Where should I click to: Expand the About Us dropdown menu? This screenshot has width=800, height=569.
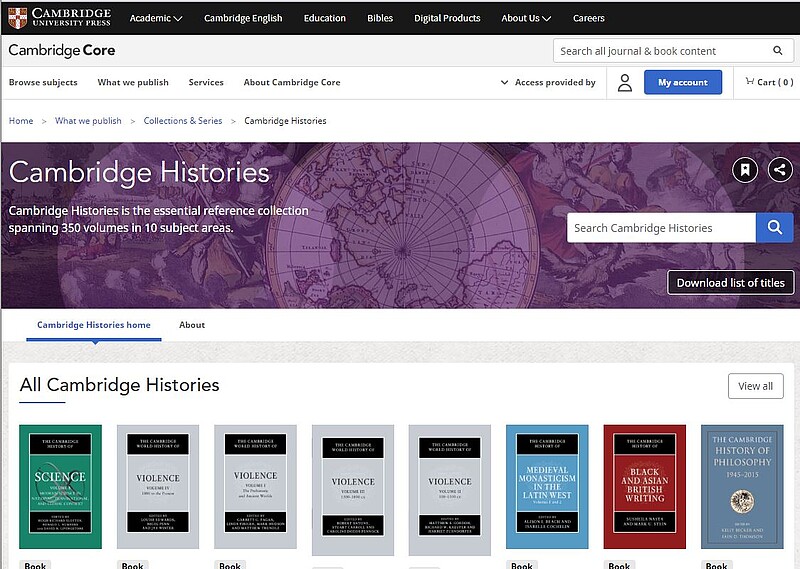click(x=526, y=18)
